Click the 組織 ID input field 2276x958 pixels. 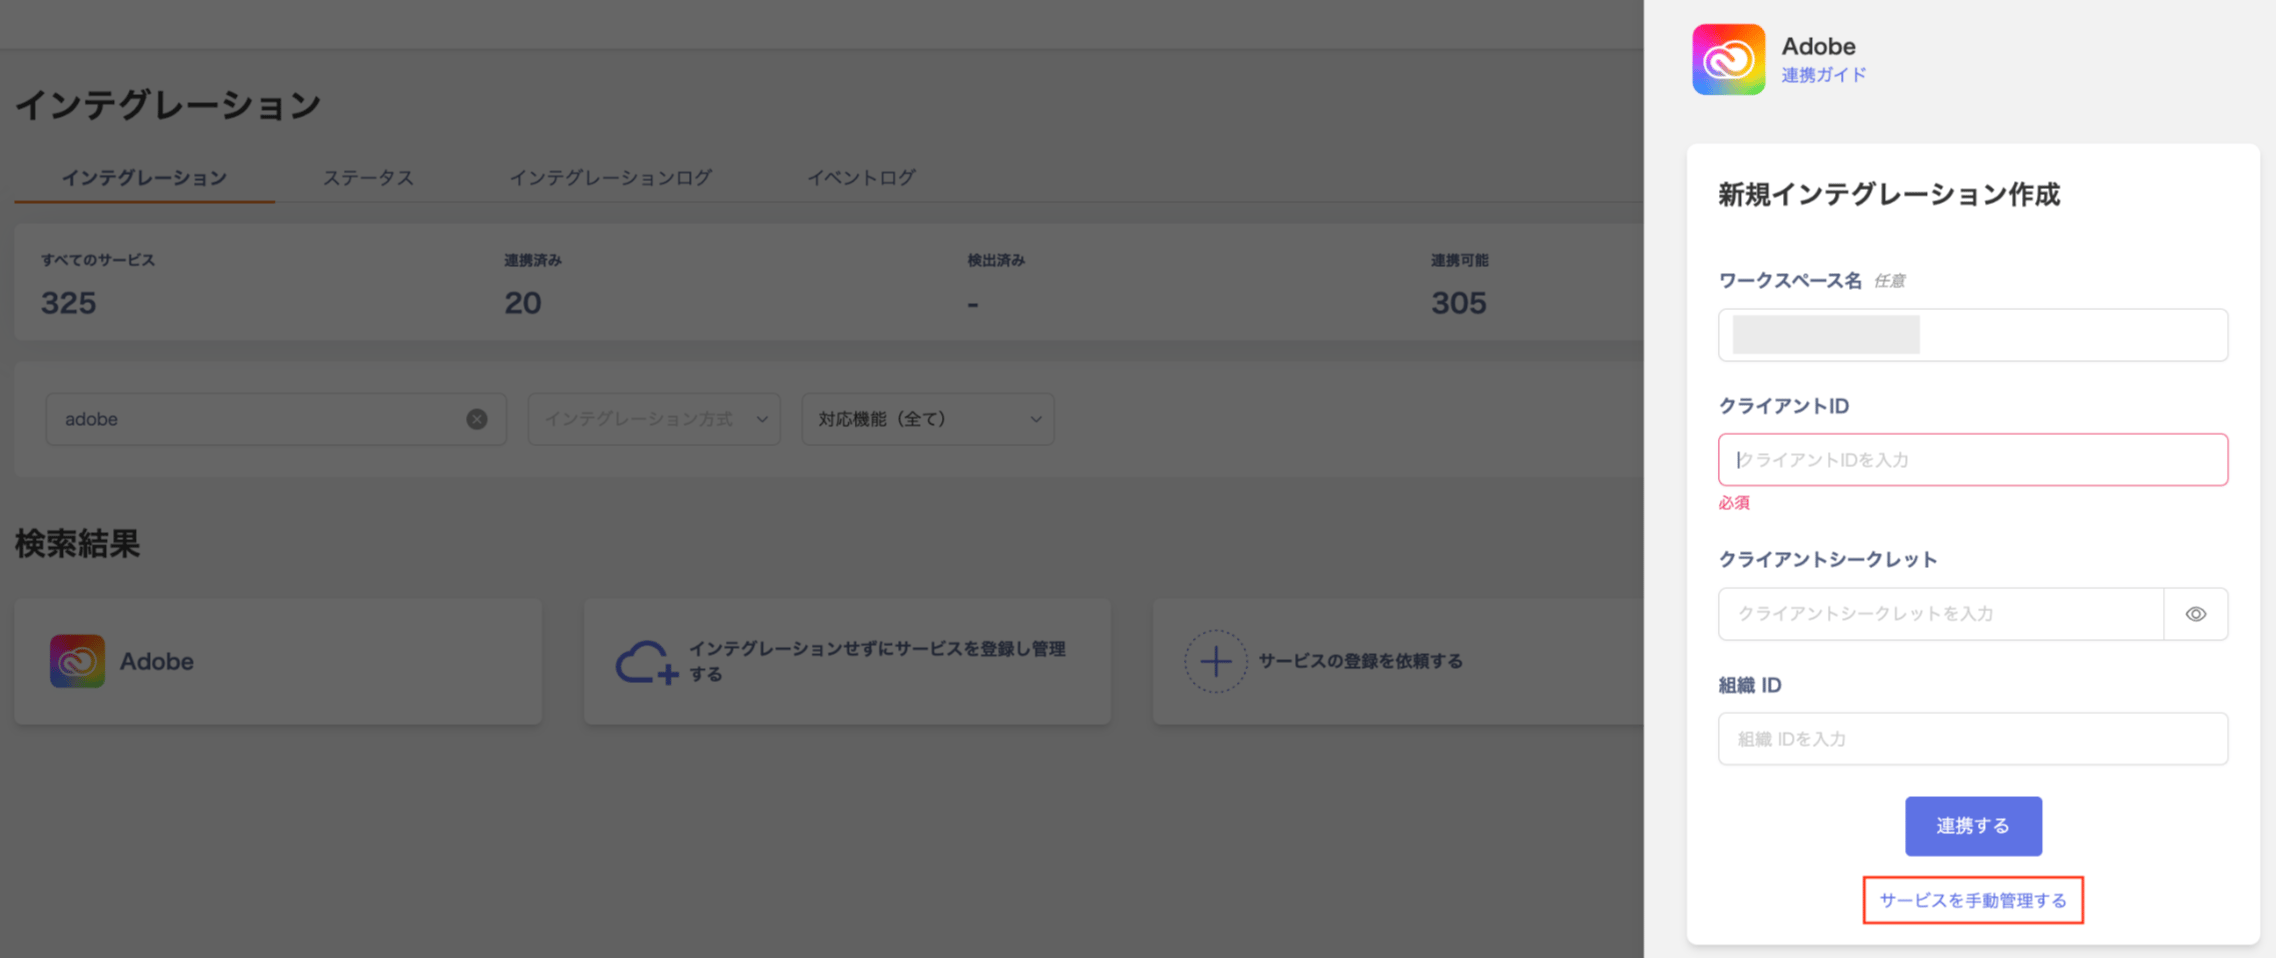pyautogui.click(x=1972, y=739)
